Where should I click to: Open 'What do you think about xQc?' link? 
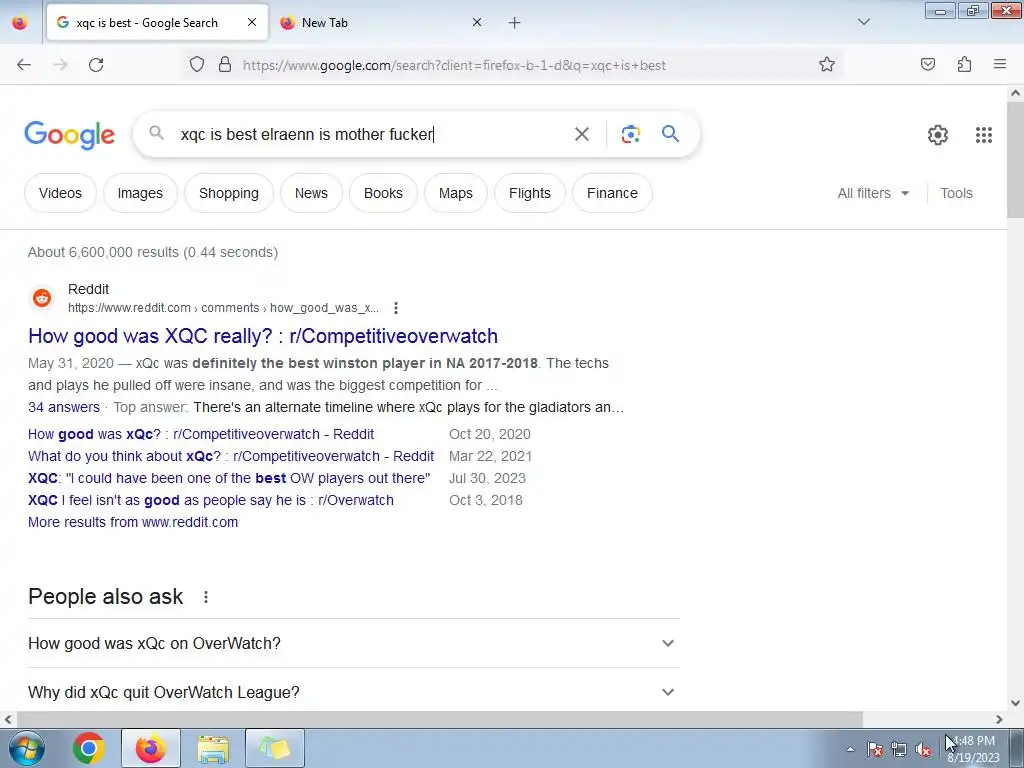tap(231, 456)
